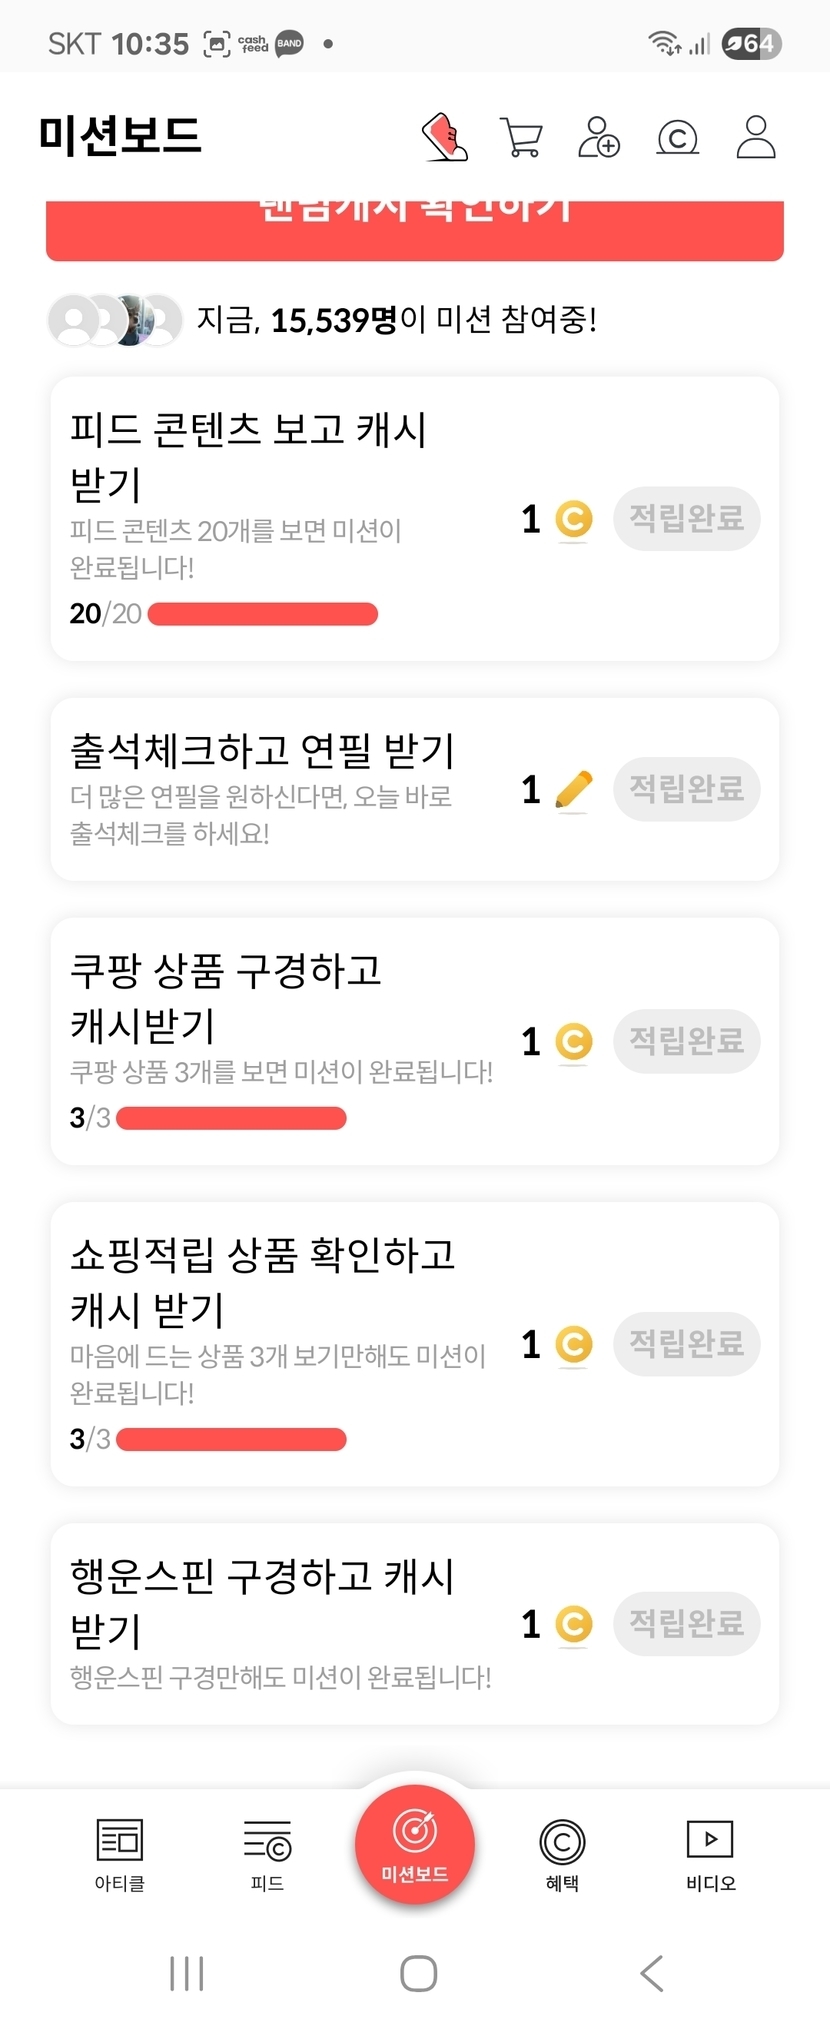Tap the 20/20 feed progress bar
The image size is (830, 2029).
(262, 614)
